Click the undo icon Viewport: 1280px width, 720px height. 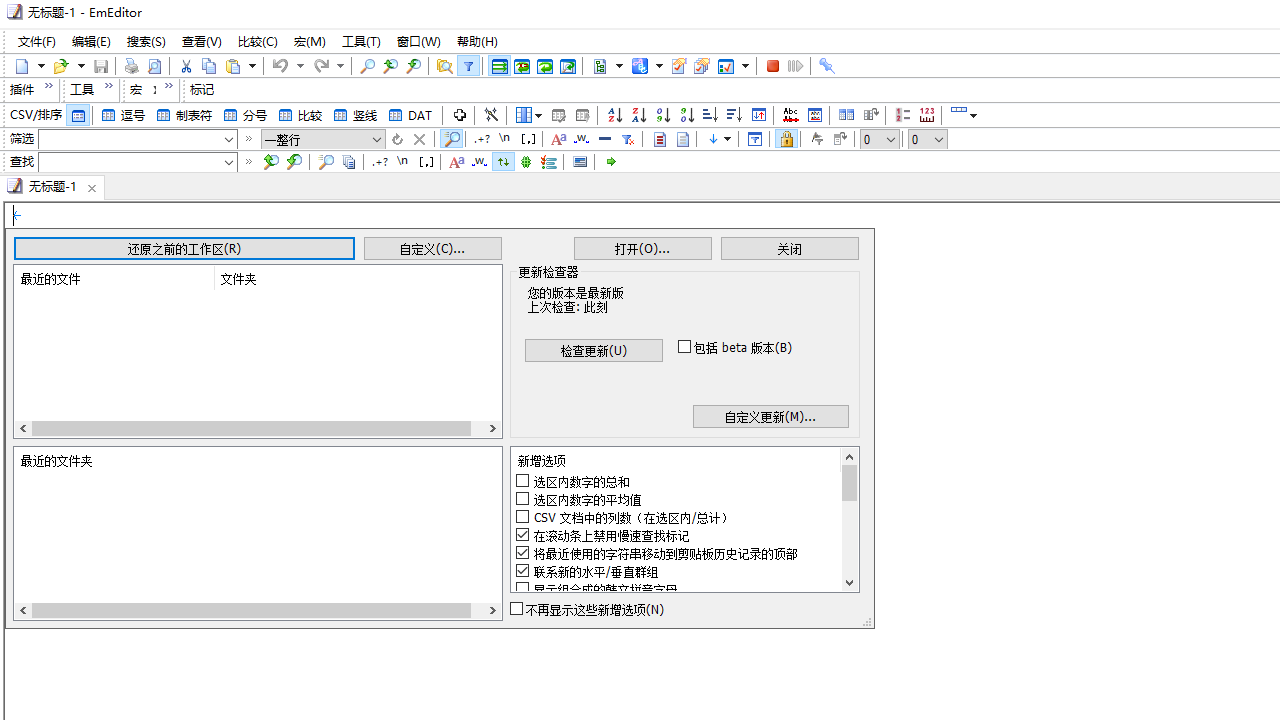click(x=281, y=66)
